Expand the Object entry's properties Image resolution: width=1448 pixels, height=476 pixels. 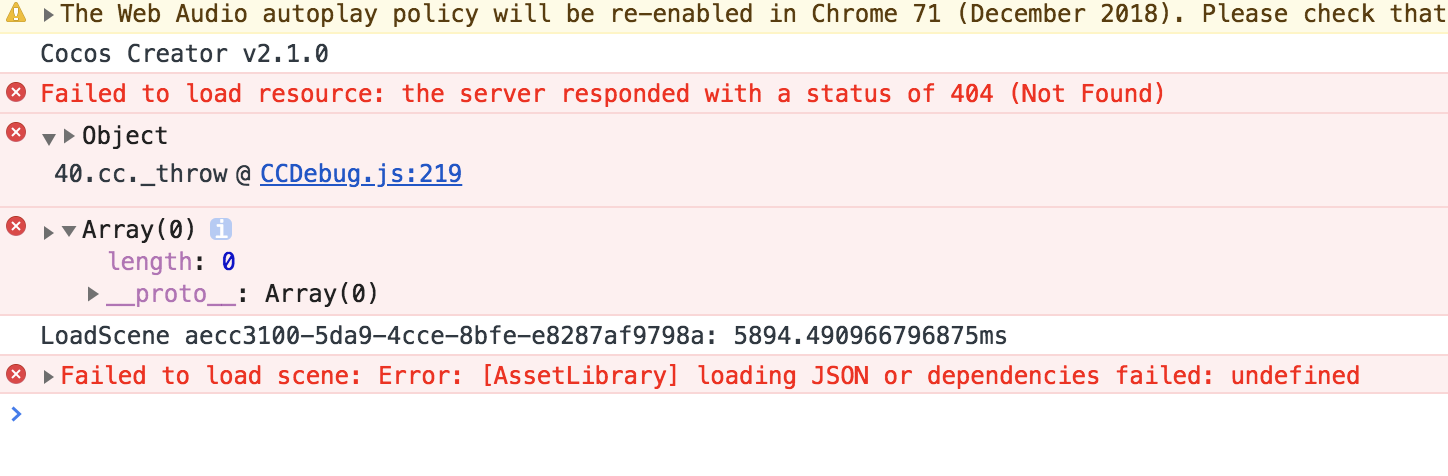point(69,135)
